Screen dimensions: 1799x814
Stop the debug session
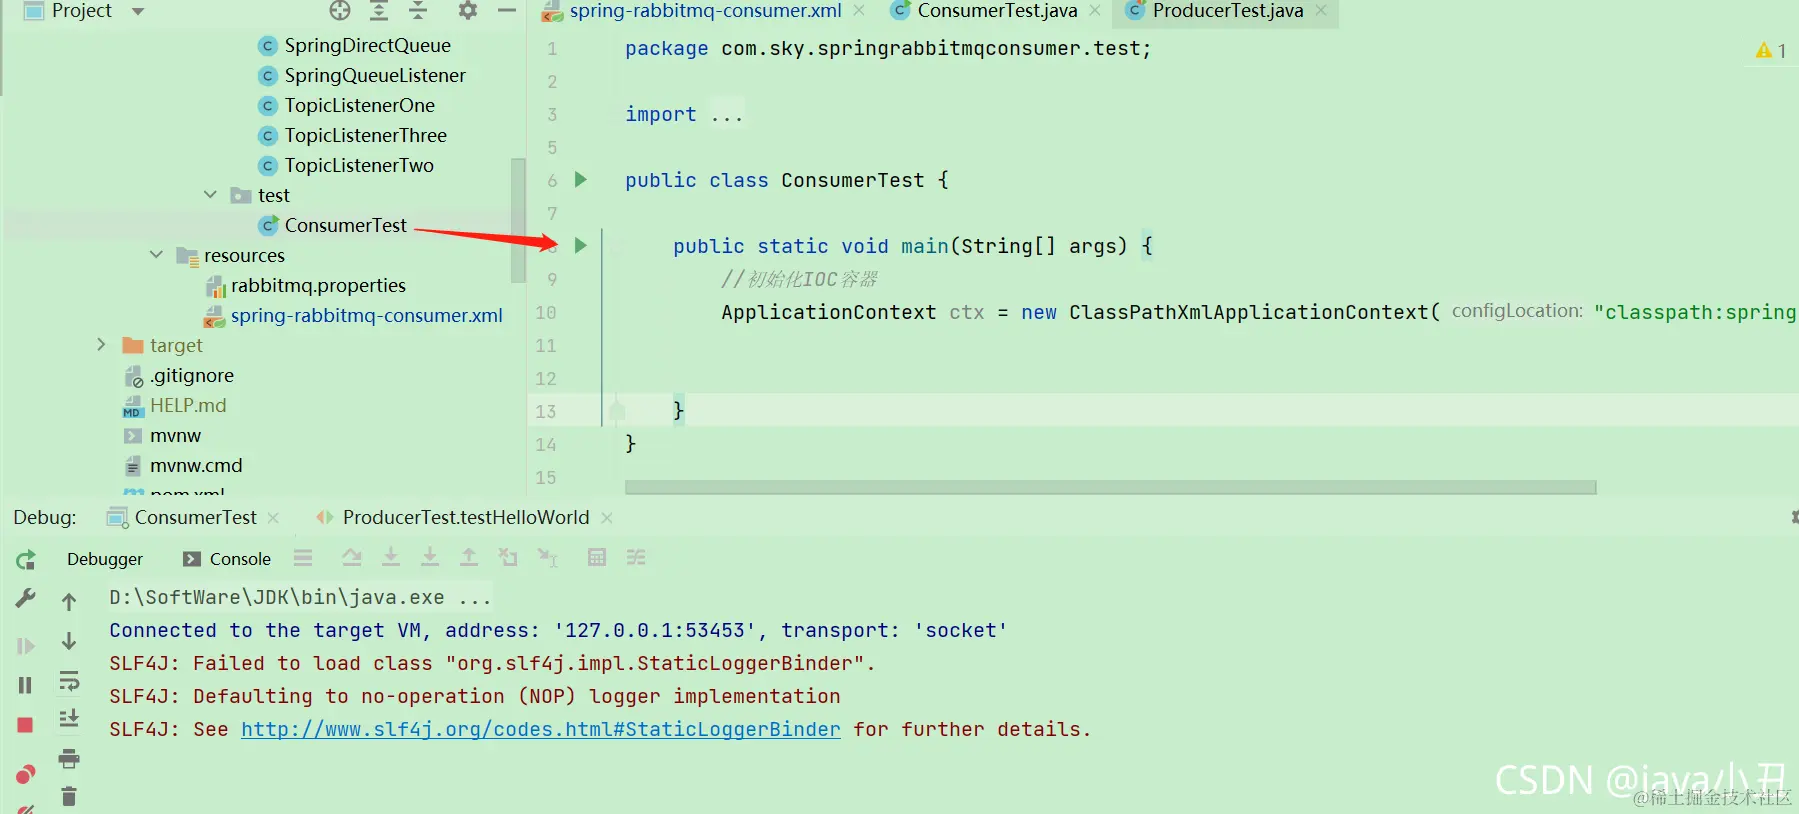(26, 725)
